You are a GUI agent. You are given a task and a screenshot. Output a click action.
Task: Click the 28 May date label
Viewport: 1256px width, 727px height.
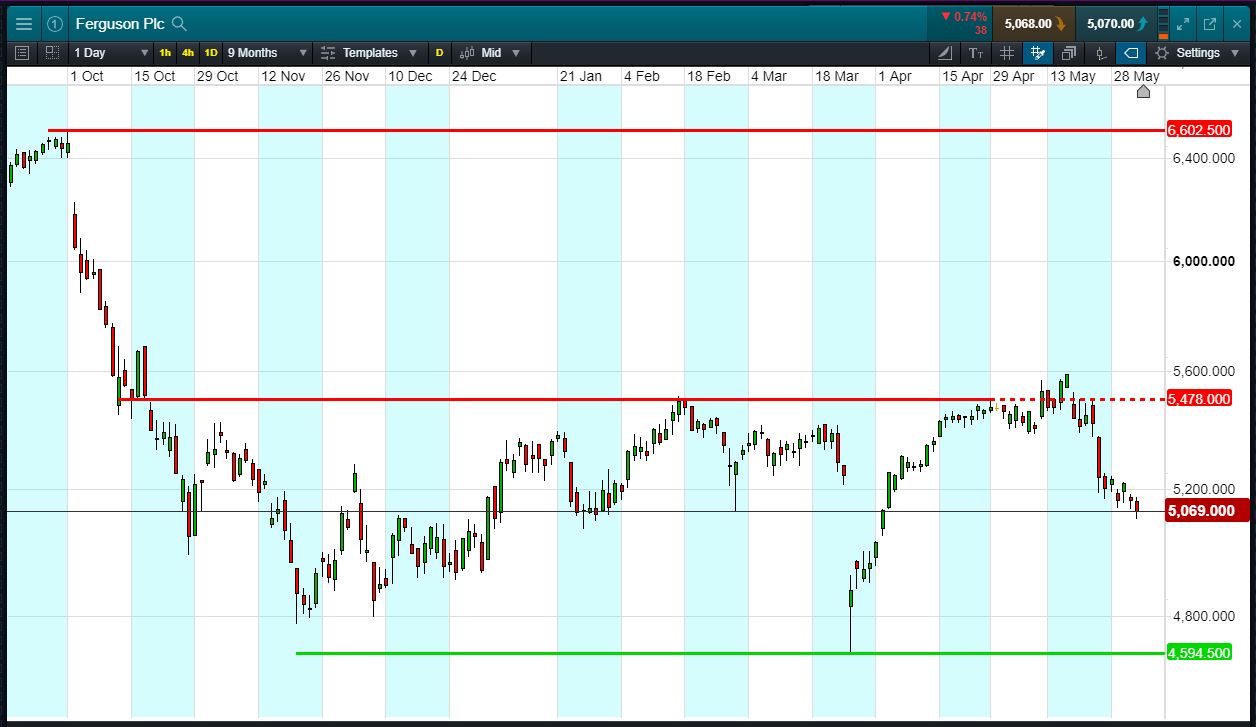[x=1137, y=76]
